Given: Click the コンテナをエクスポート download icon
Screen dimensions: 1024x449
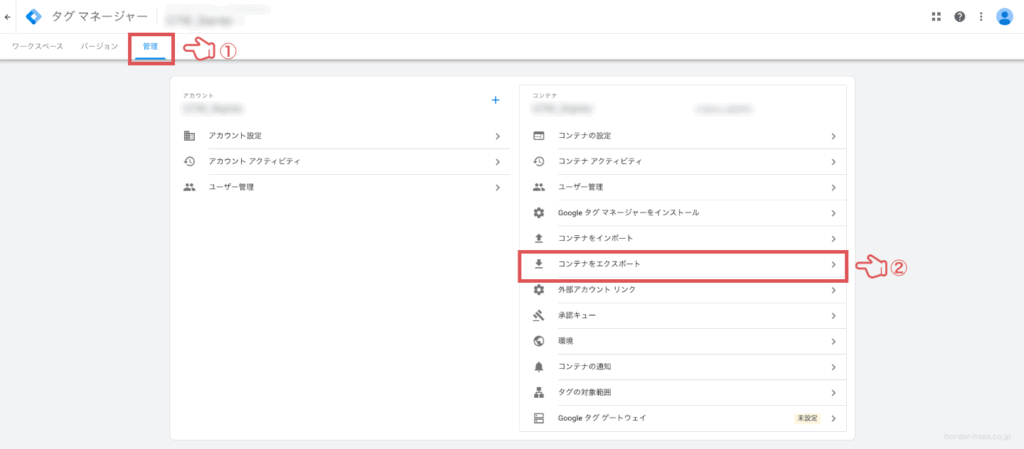Looking at the screenshot, I should (539, 264).
